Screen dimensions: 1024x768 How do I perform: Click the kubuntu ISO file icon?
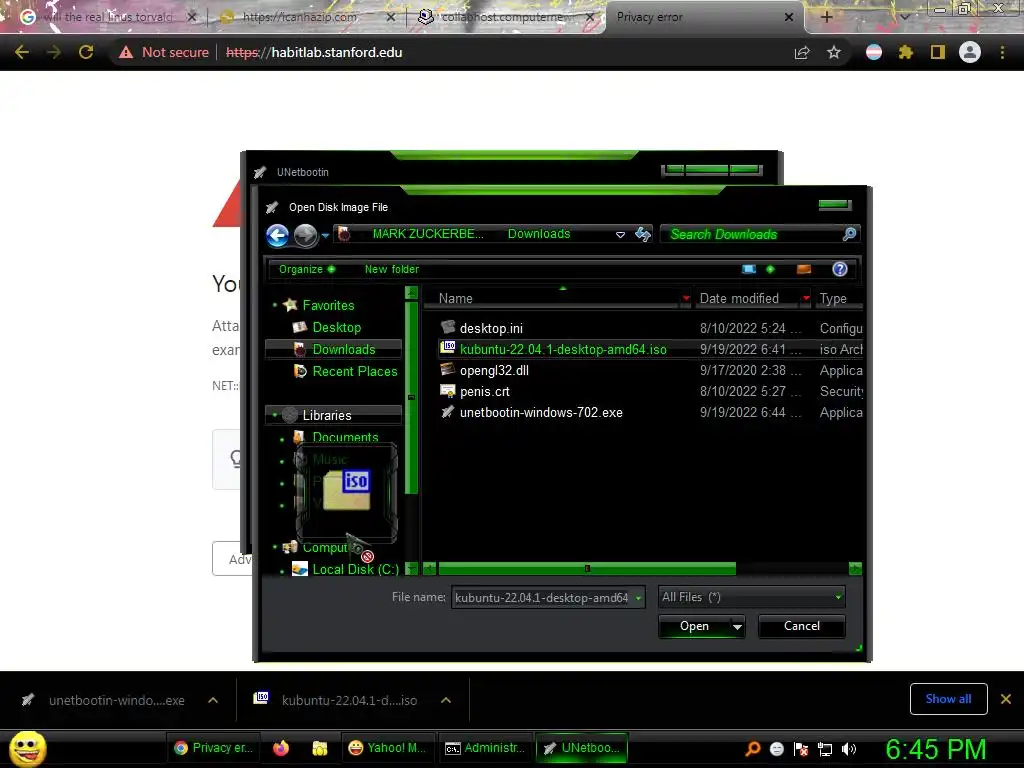click(447, 348)
